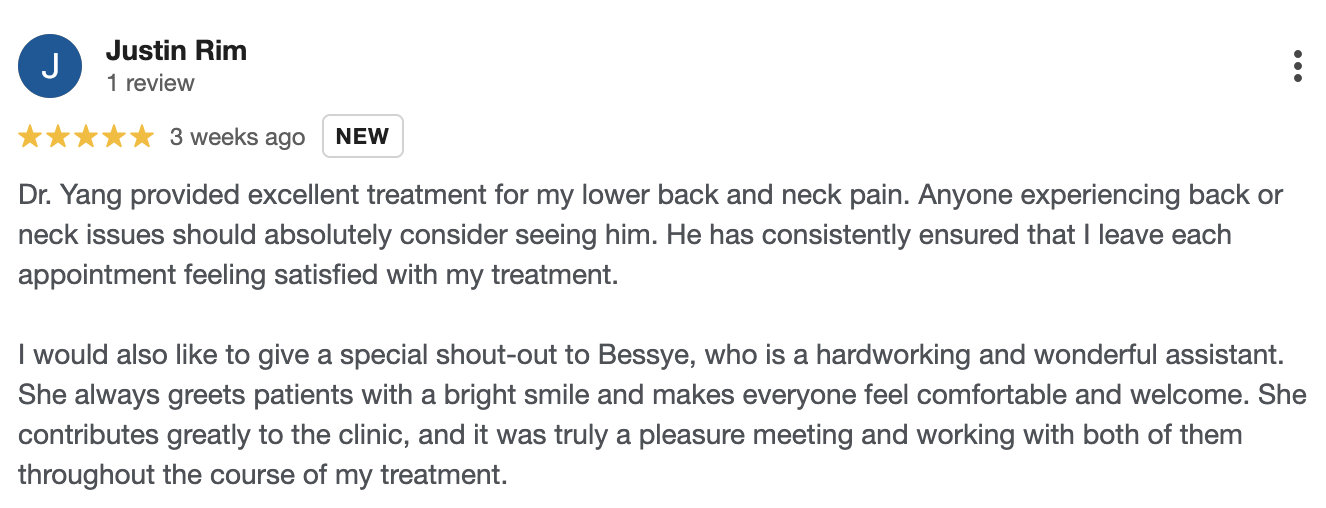Click the fifth gold rating star
This screenshot has height=508, width=1326.
(142, 137)
